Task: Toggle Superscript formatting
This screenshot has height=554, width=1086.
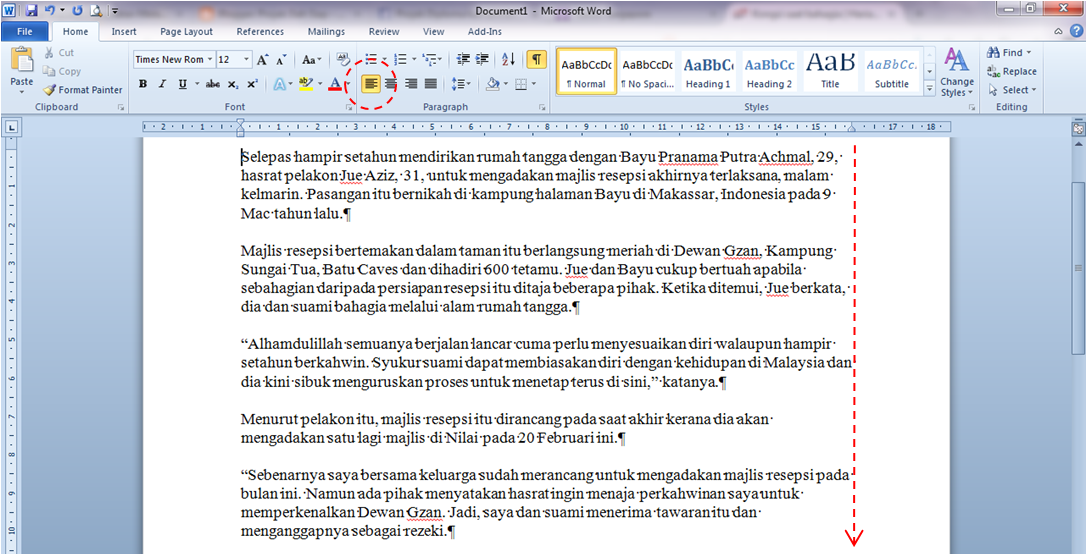Action: tap(252, 84)
